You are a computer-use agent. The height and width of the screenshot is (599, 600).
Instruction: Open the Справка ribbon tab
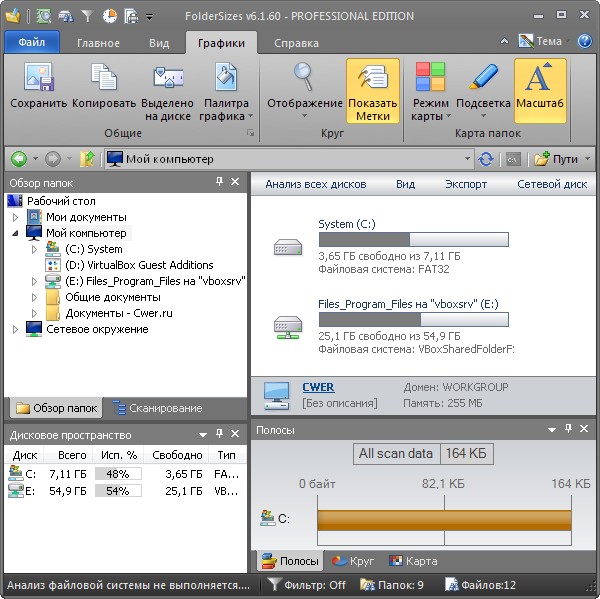click(296, 43)
